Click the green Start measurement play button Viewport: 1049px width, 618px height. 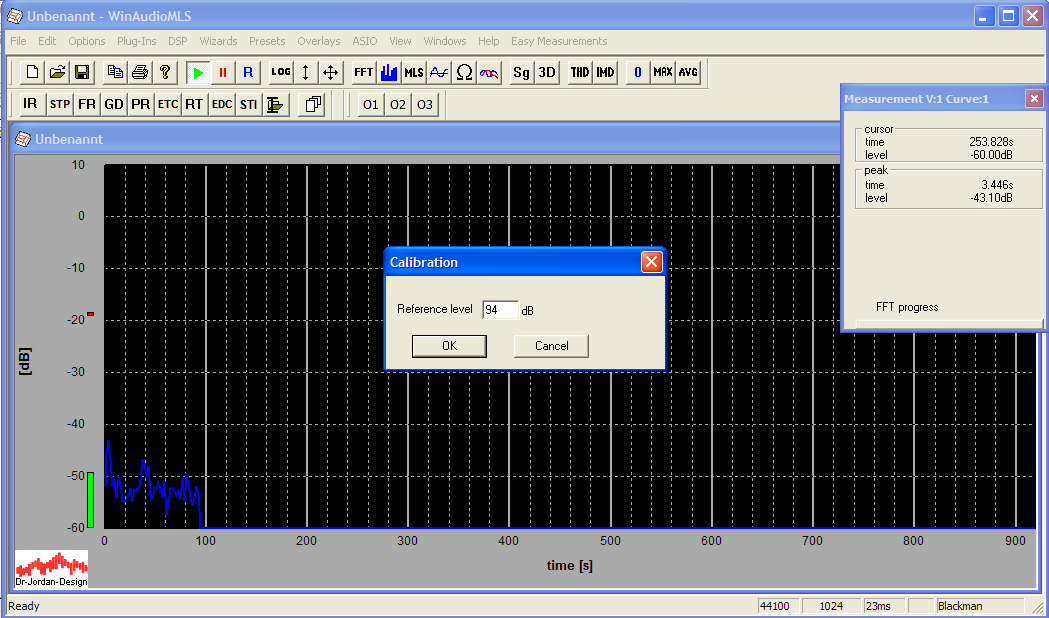(199, 73)
